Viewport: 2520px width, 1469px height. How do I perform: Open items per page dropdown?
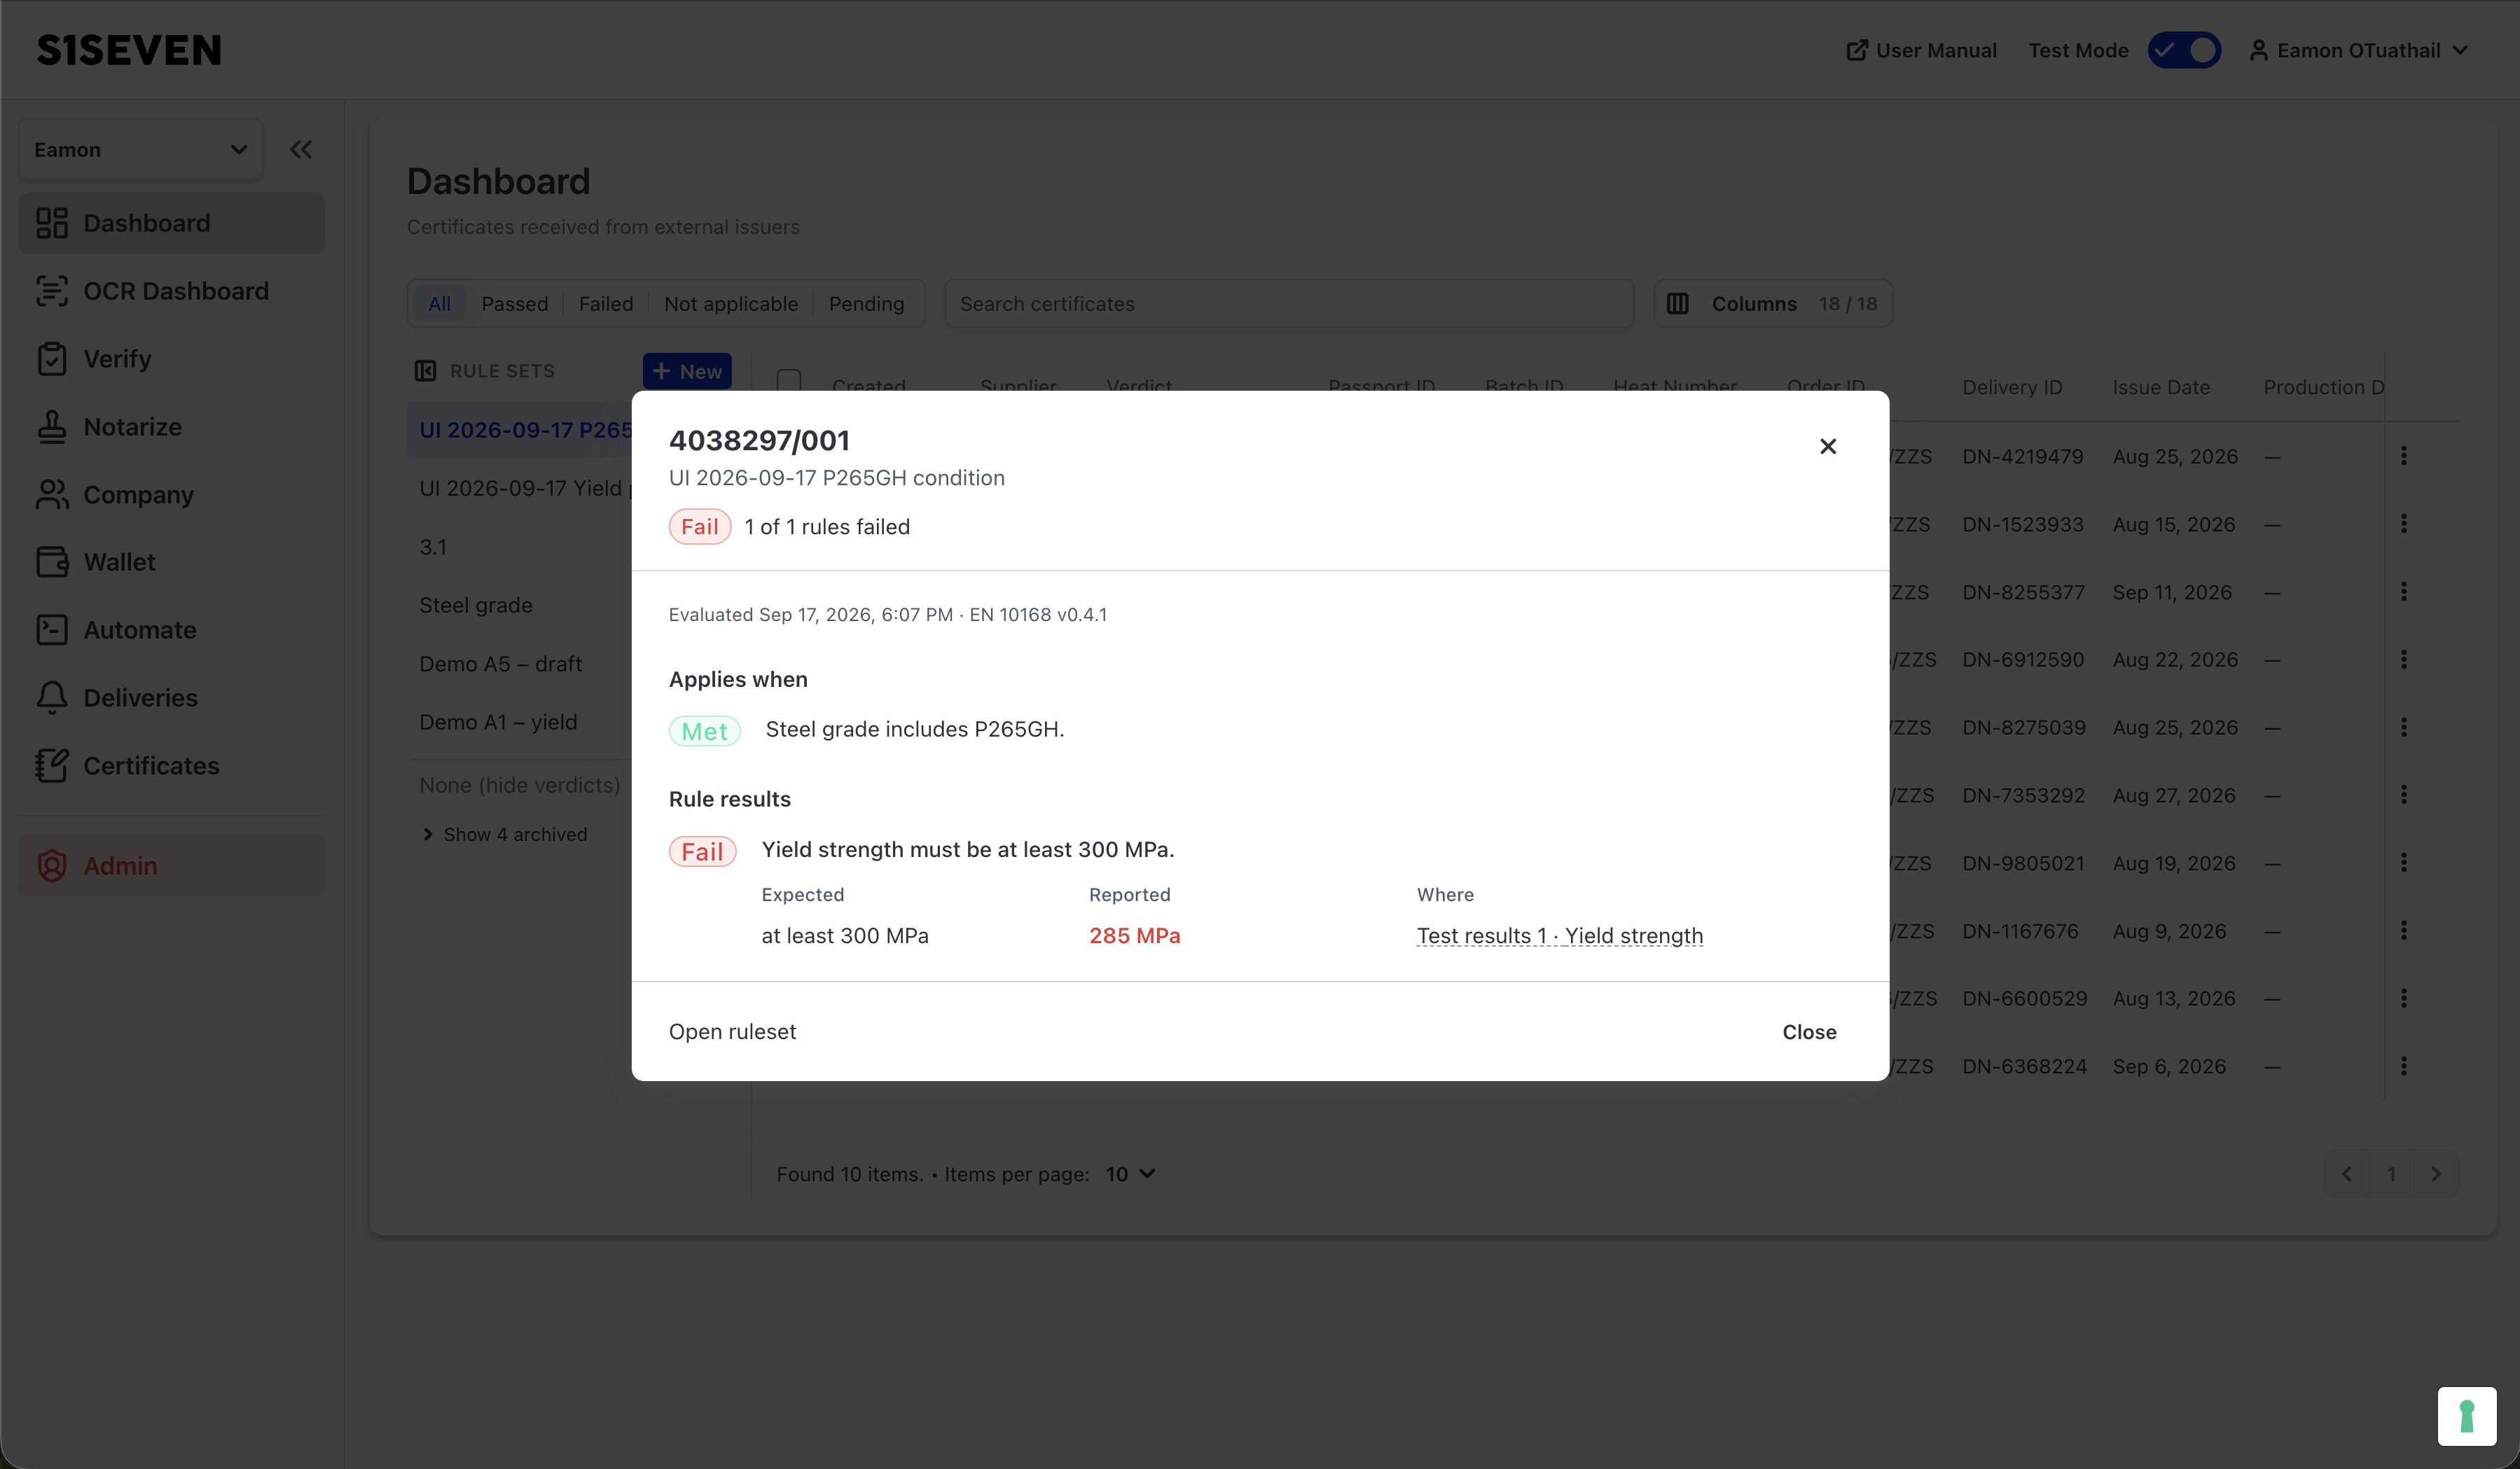[1131, 1174]
